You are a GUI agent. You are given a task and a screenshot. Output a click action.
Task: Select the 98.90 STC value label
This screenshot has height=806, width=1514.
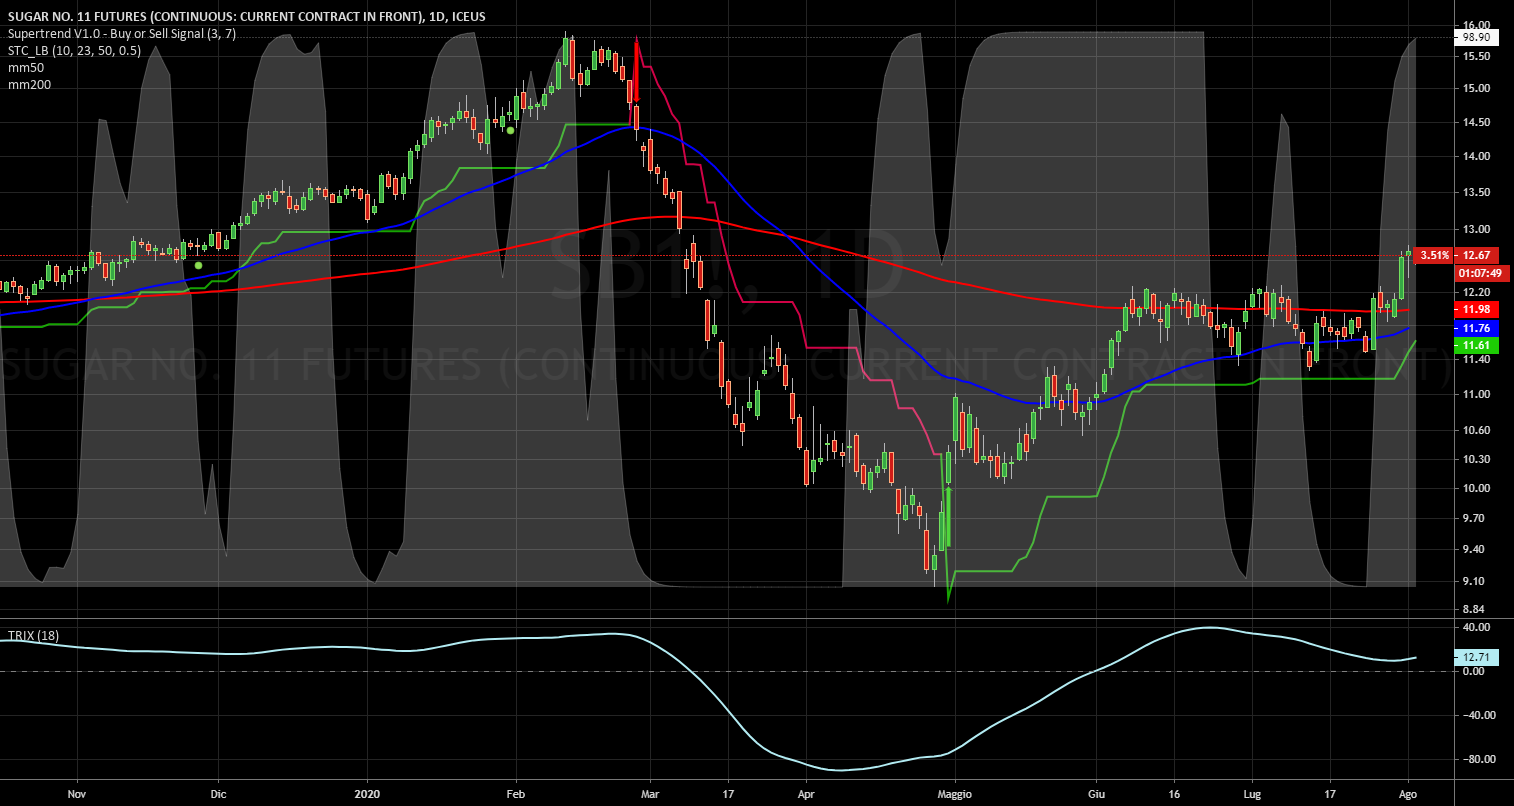[x=1477, y=37]
